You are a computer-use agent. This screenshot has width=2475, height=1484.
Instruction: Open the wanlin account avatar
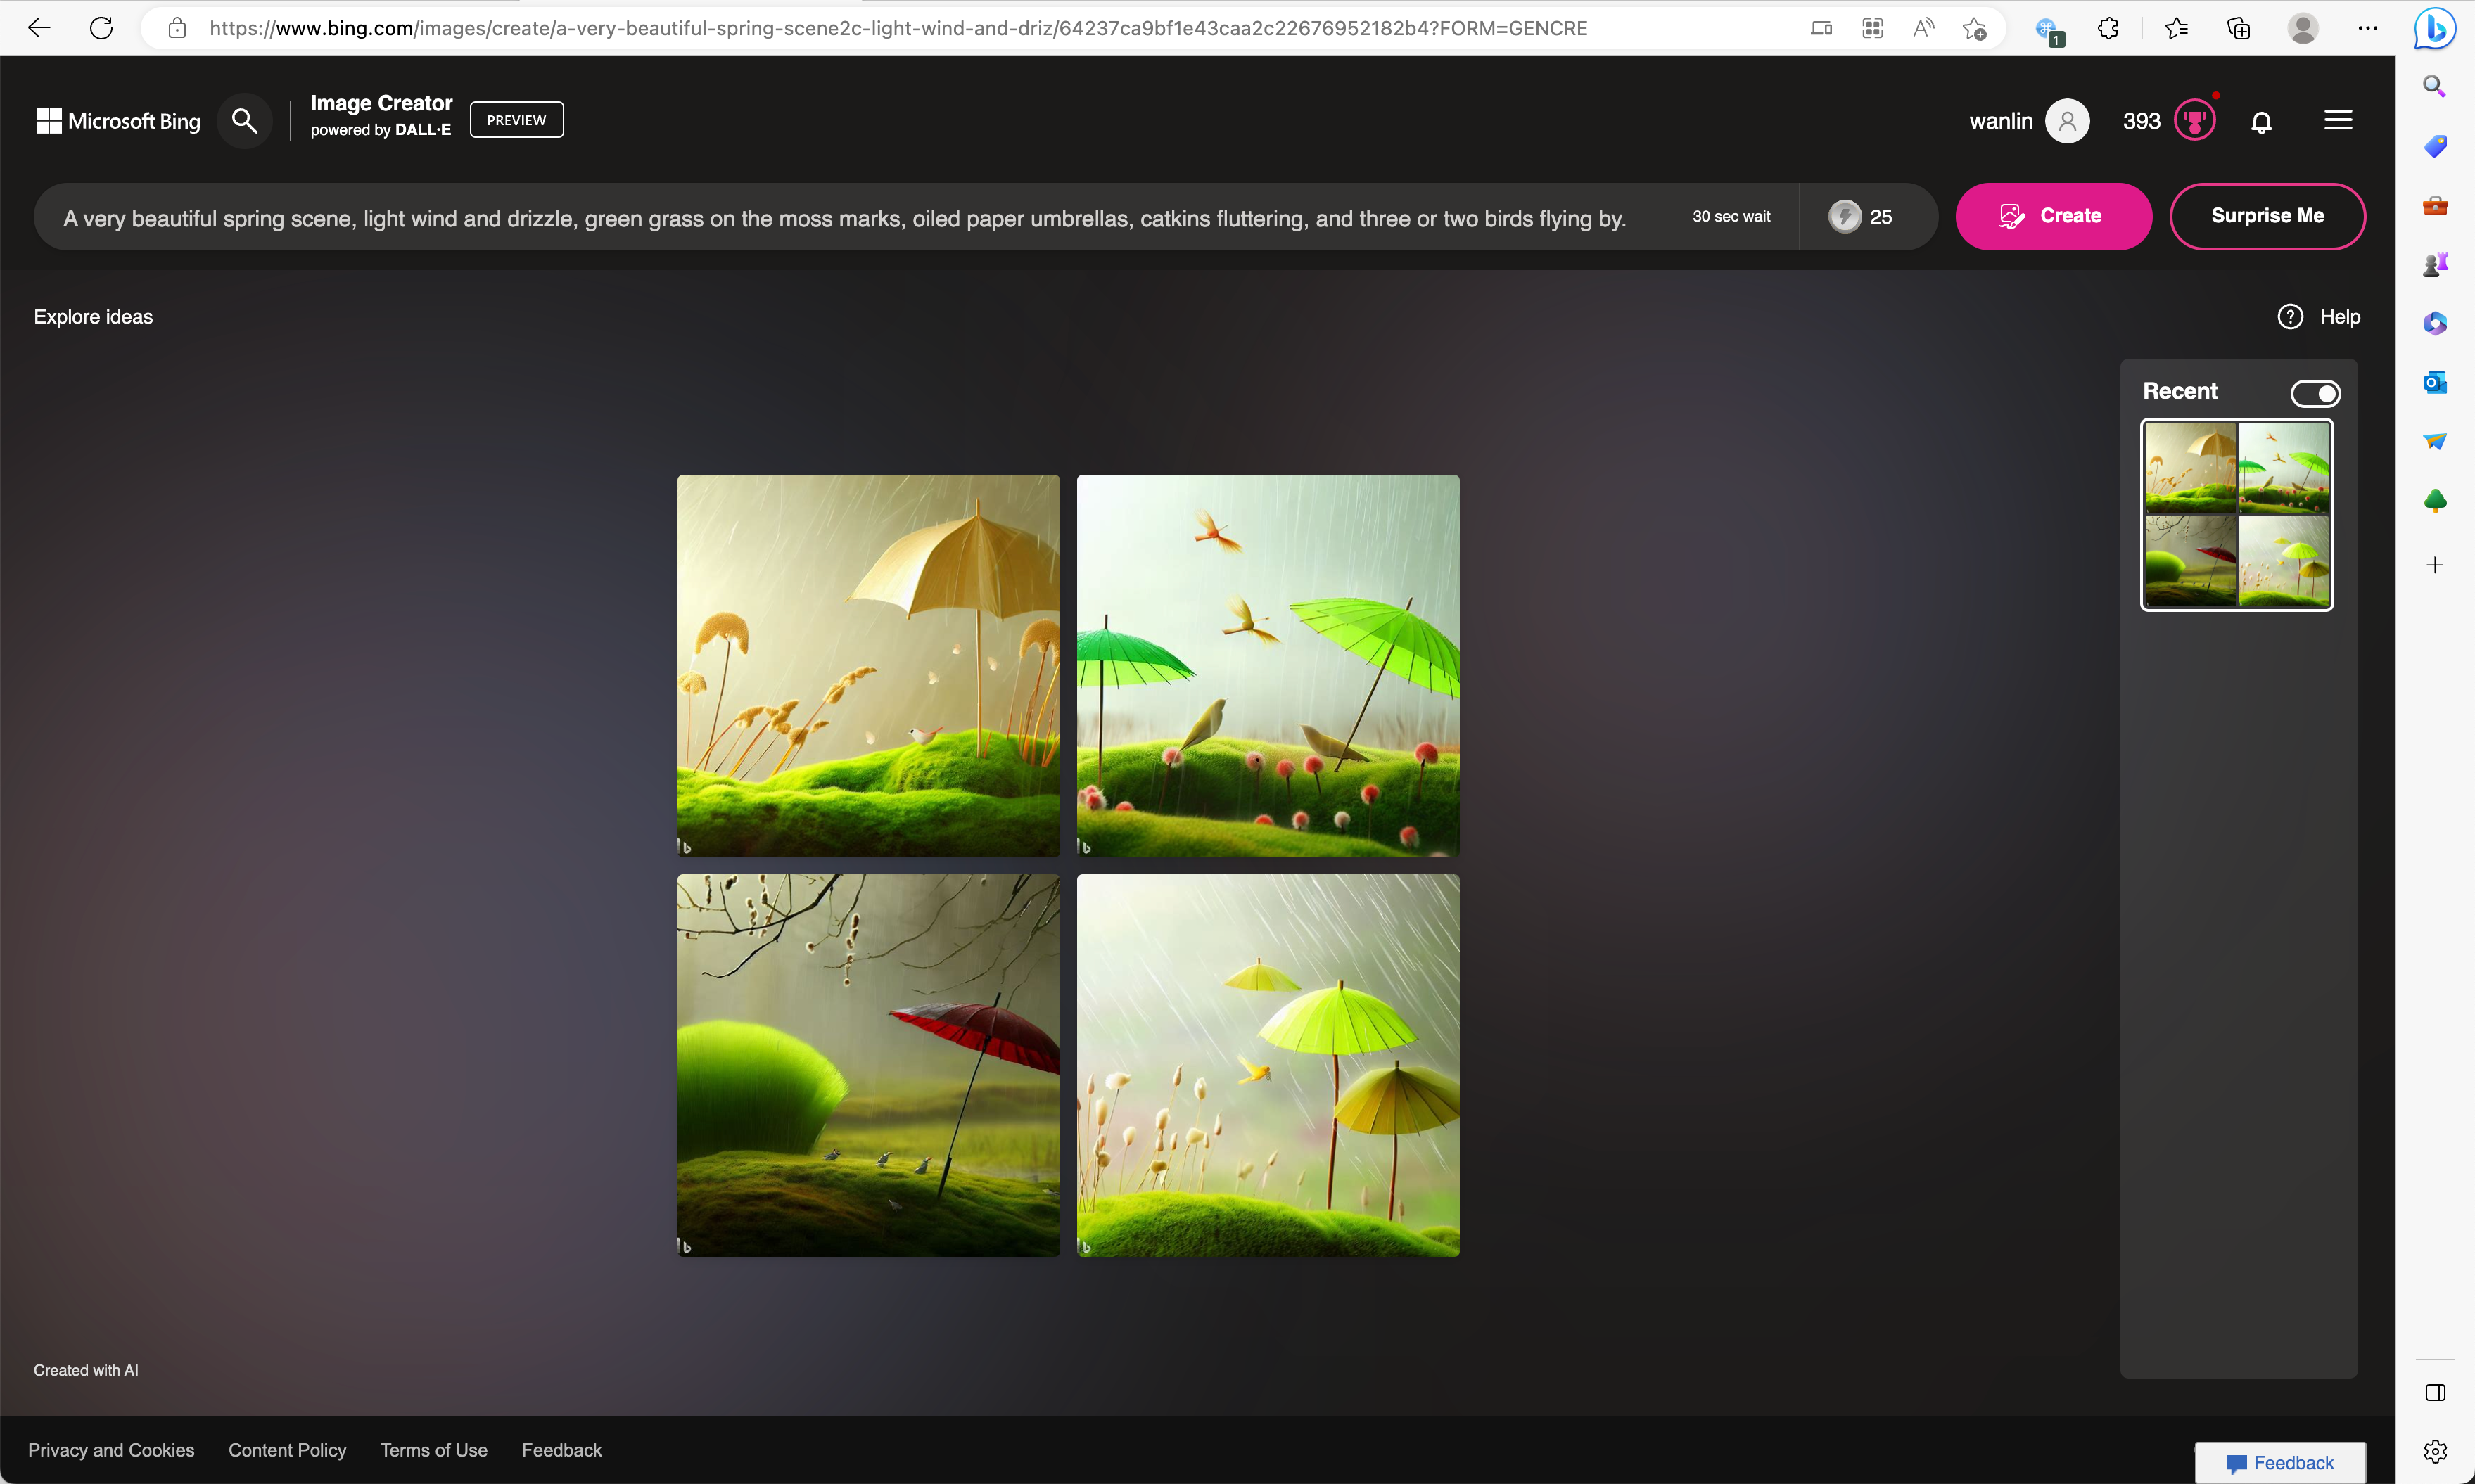(x=2066, y=121)
